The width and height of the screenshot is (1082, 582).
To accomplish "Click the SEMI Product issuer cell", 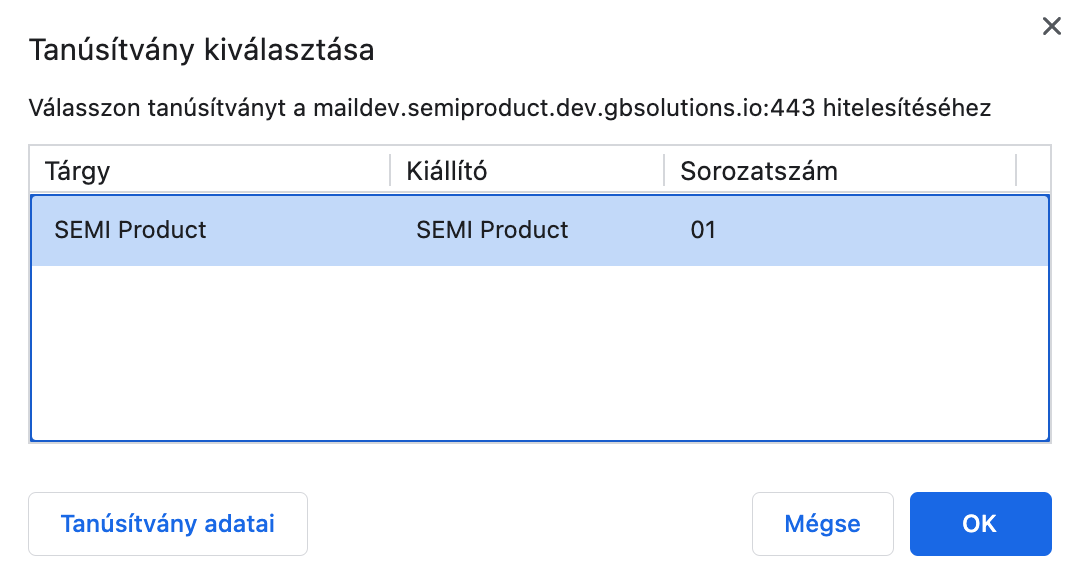I will (x=492, y=230).
